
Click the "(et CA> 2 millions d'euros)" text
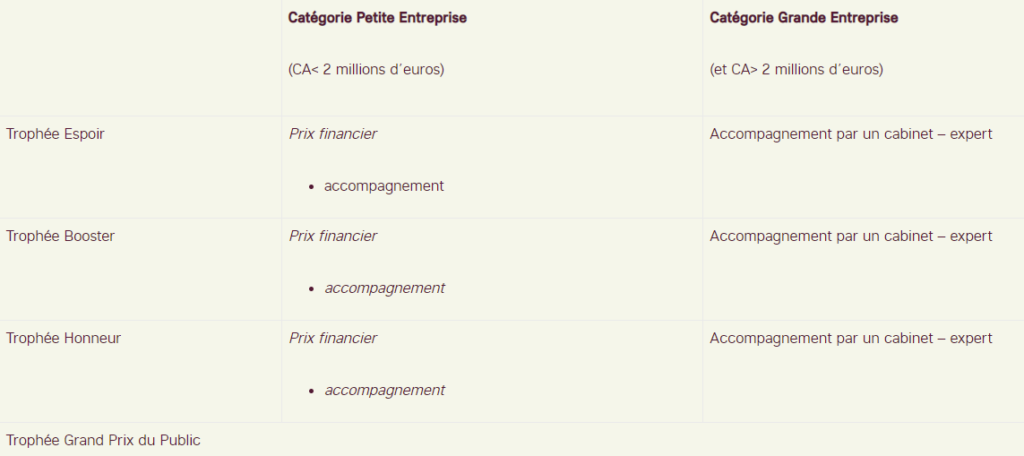pyautogui.click(x=796, y=70)
